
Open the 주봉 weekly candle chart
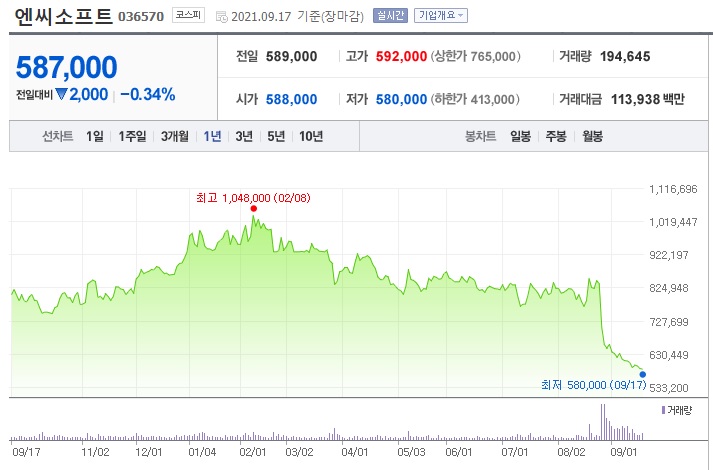[x=556, y=136]
